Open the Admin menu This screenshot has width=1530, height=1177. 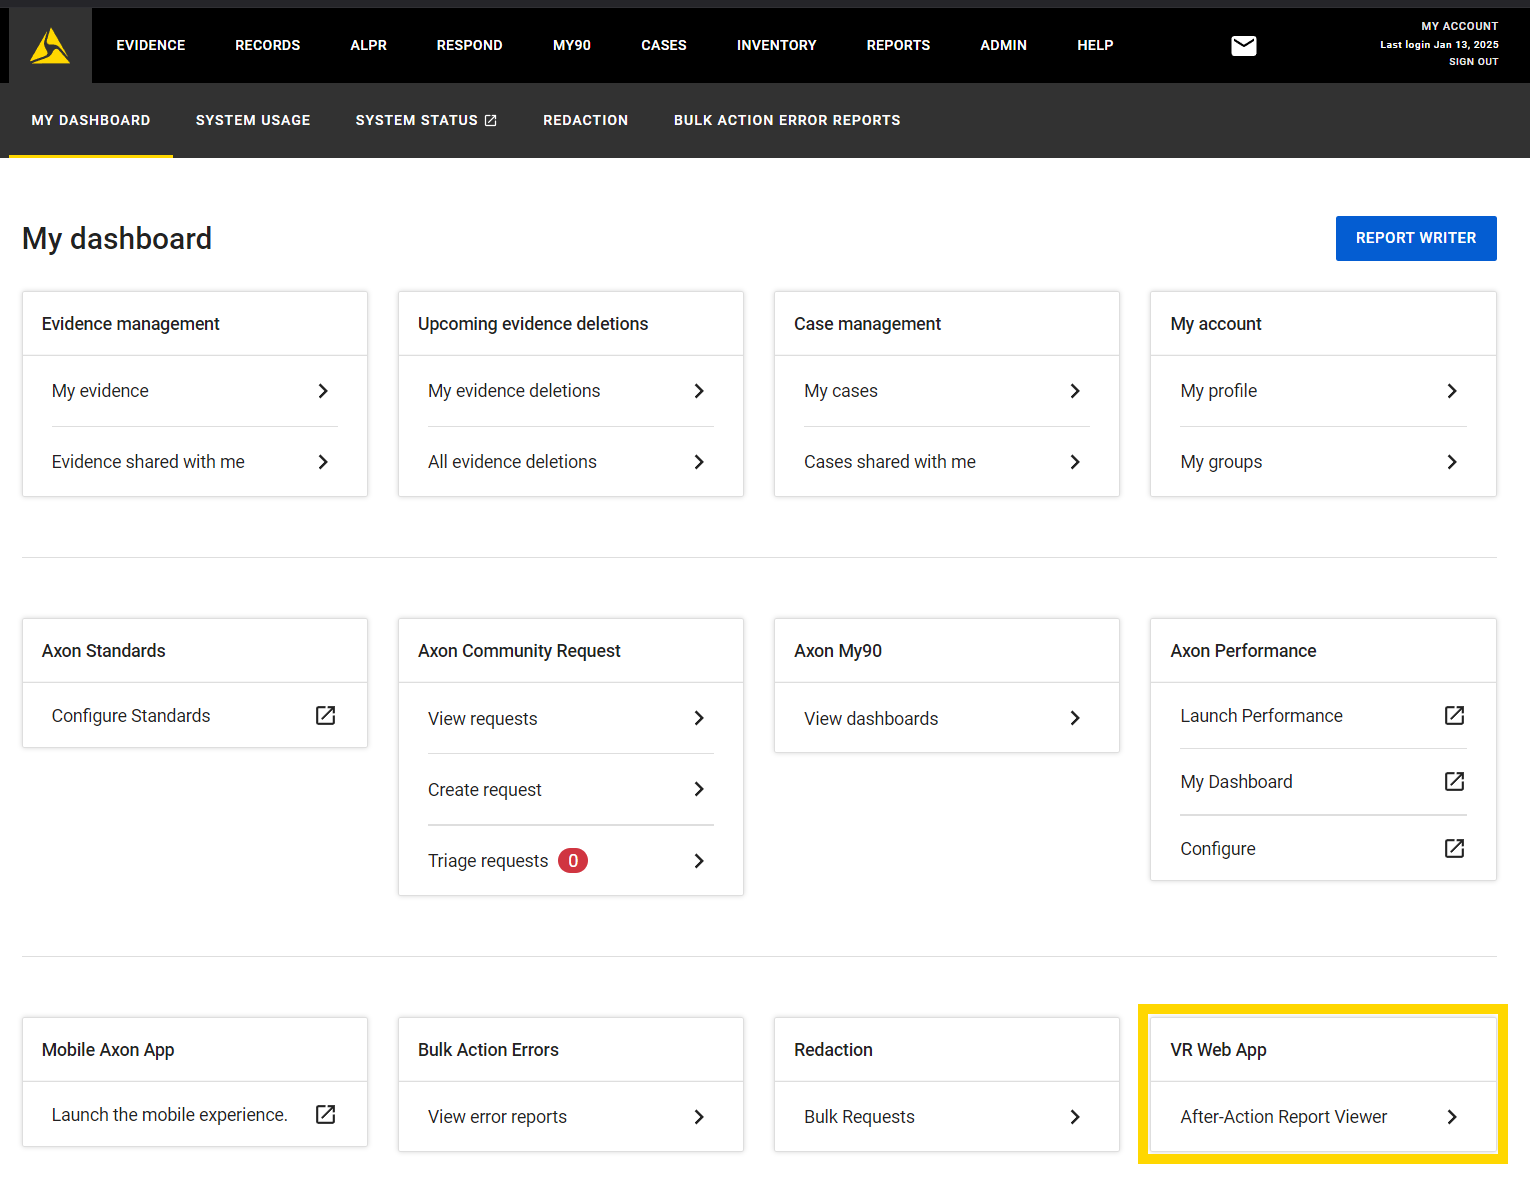pos(1004,46)
